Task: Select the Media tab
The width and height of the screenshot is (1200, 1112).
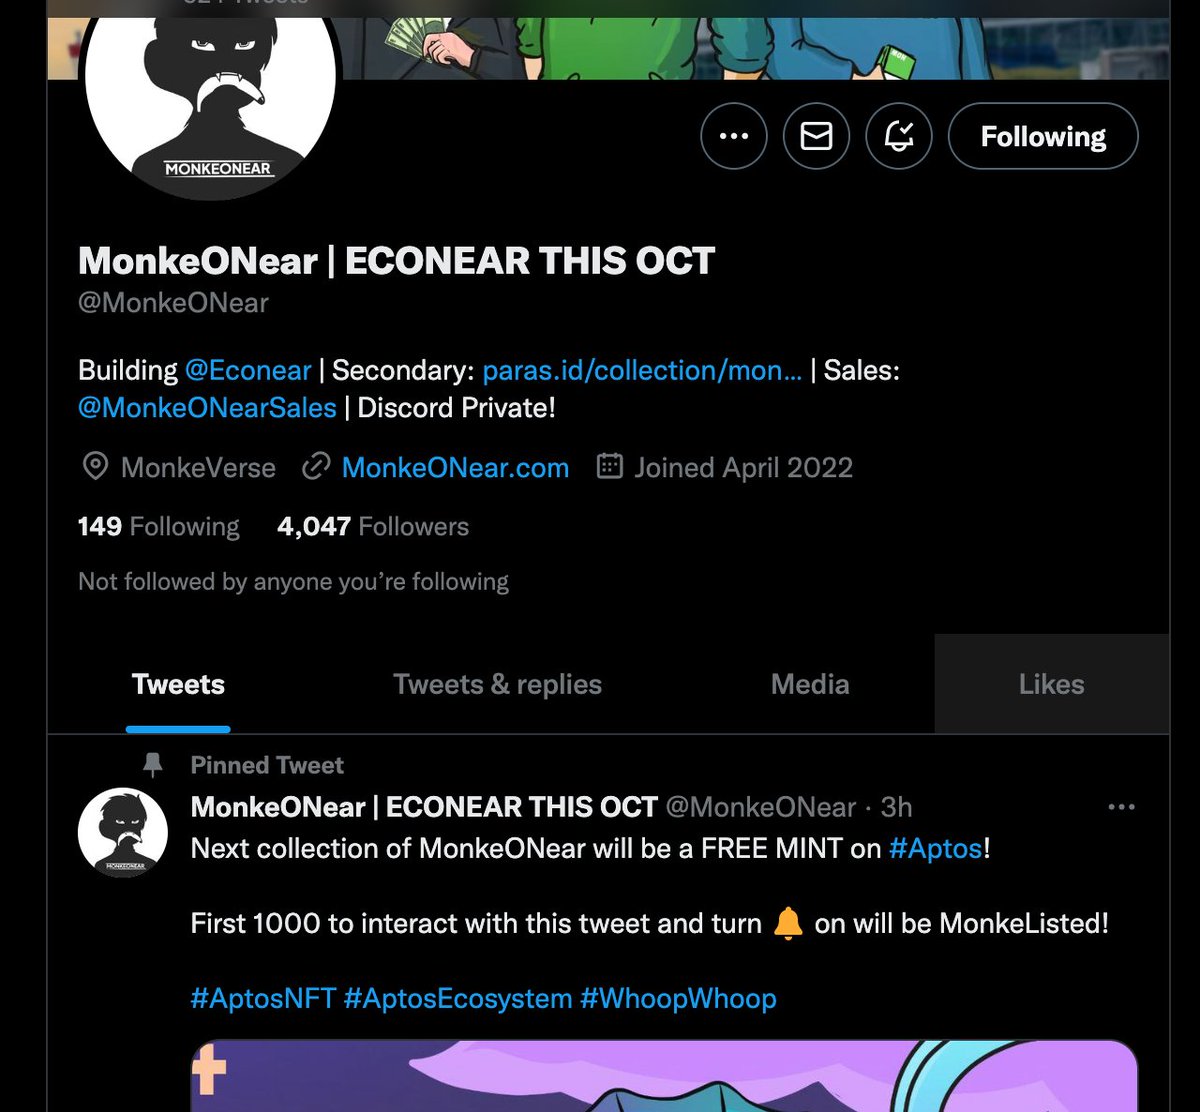Action: pos(810,684)
